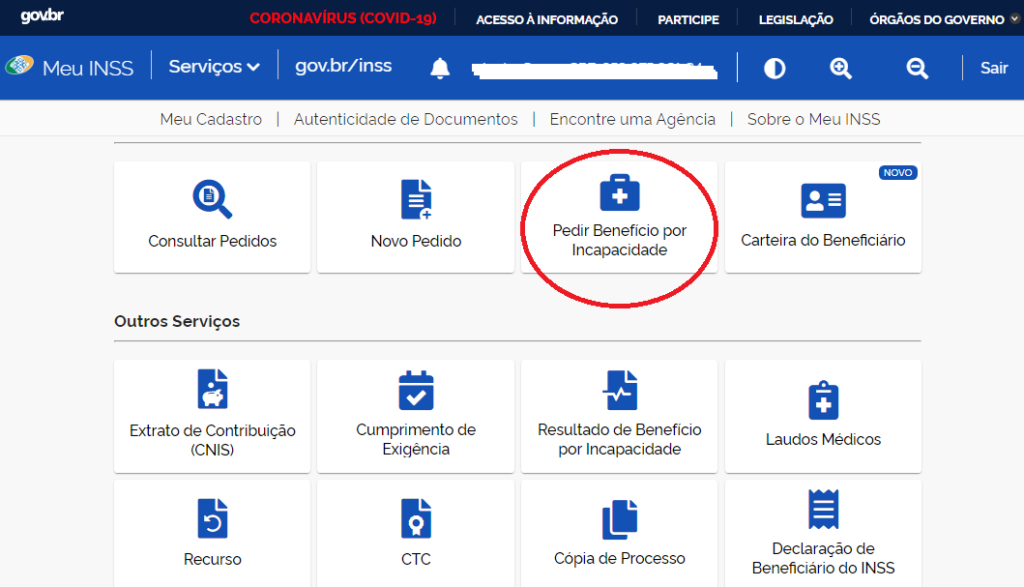1024x587 pixels.
Task: Click the Cópia de Processo label
Action: coord(619,558)
